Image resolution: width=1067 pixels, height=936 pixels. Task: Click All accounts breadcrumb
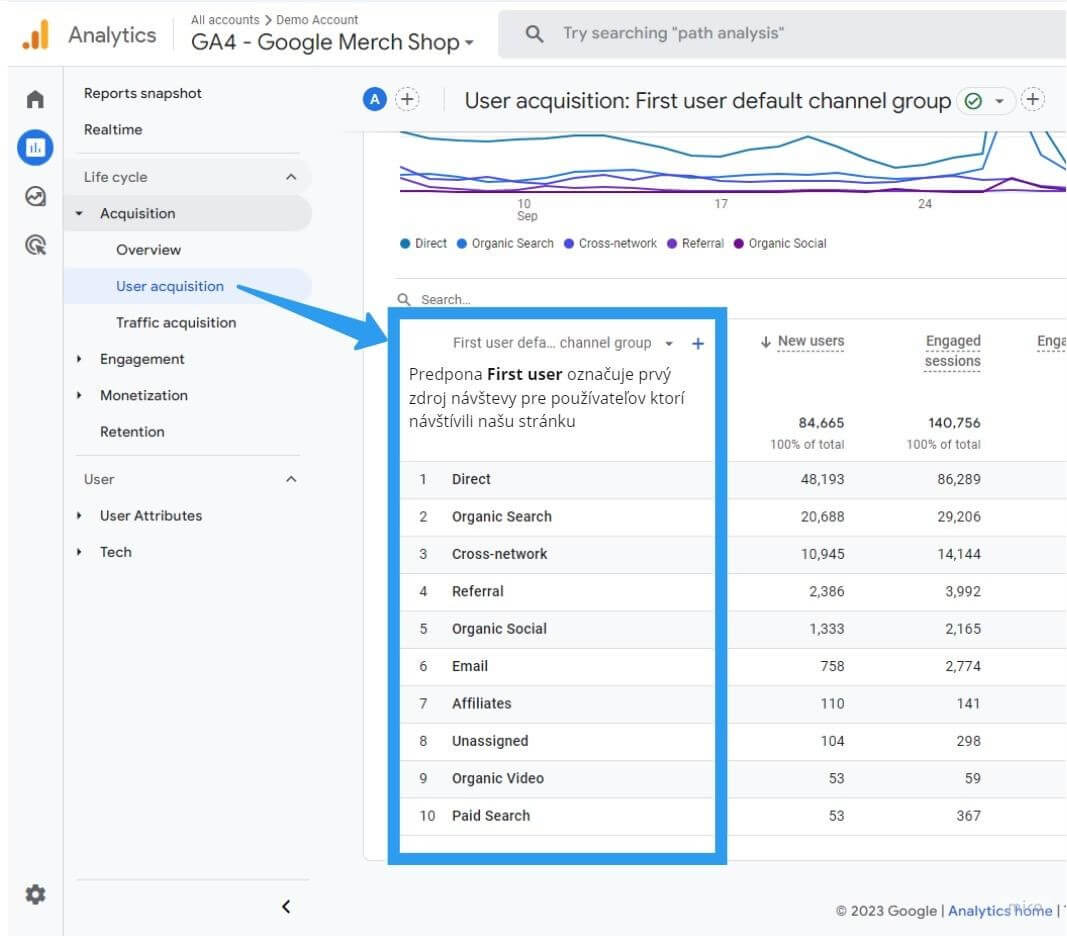click(225, 20)
